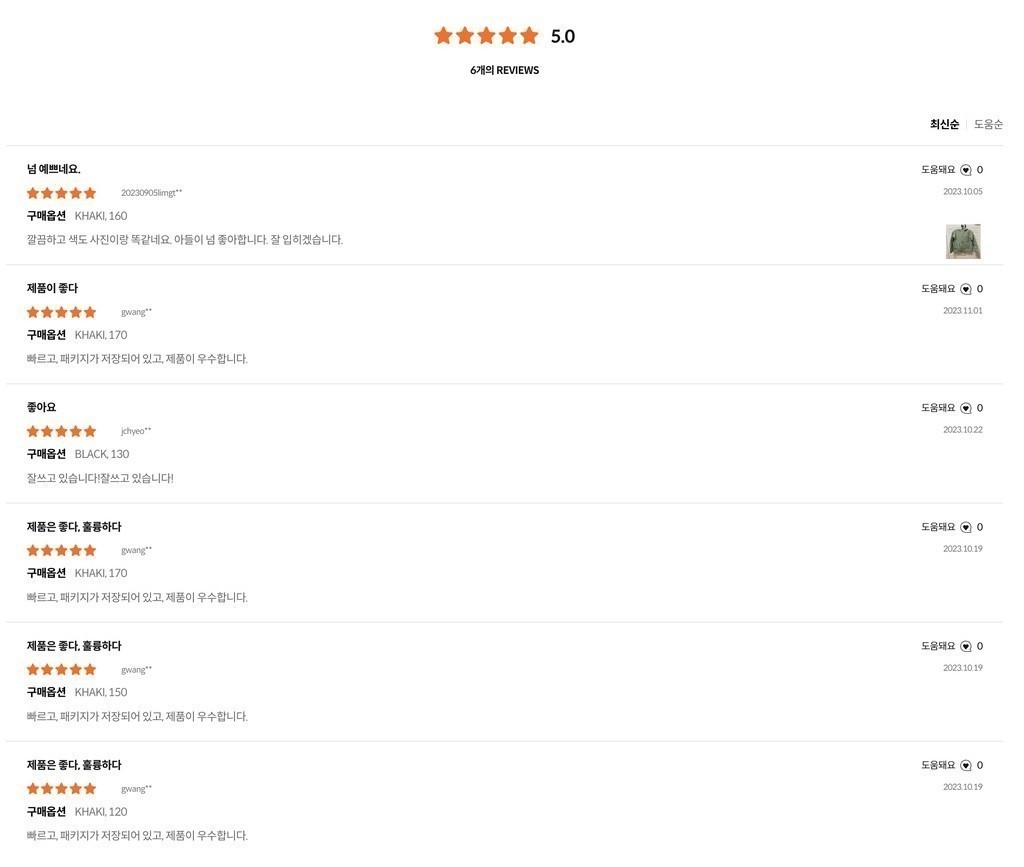Click the heart icon on the fourth review, KHAKI 170
Screen dimensions: 1024x867
pos(966,528)
